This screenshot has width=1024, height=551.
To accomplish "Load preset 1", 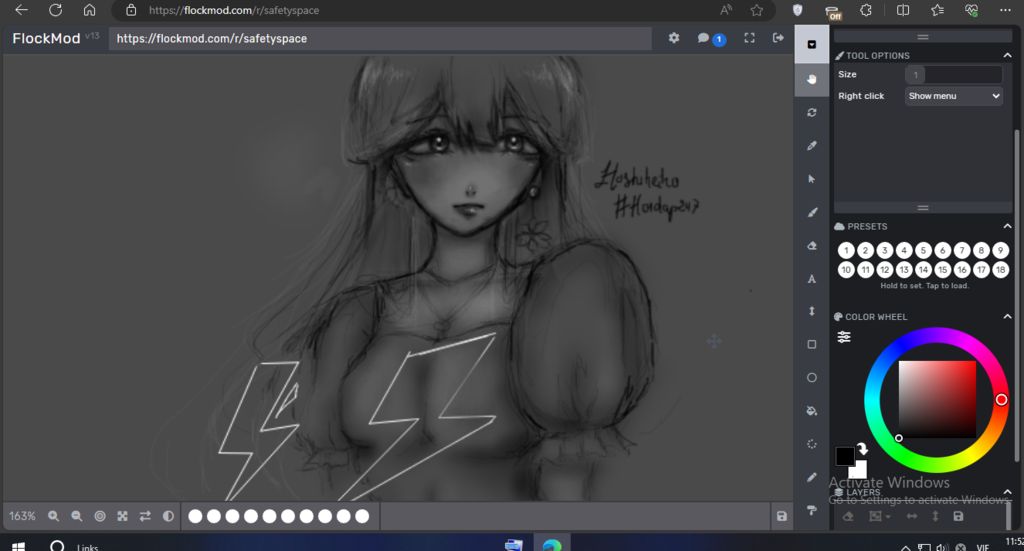I will tap(846, 251).
